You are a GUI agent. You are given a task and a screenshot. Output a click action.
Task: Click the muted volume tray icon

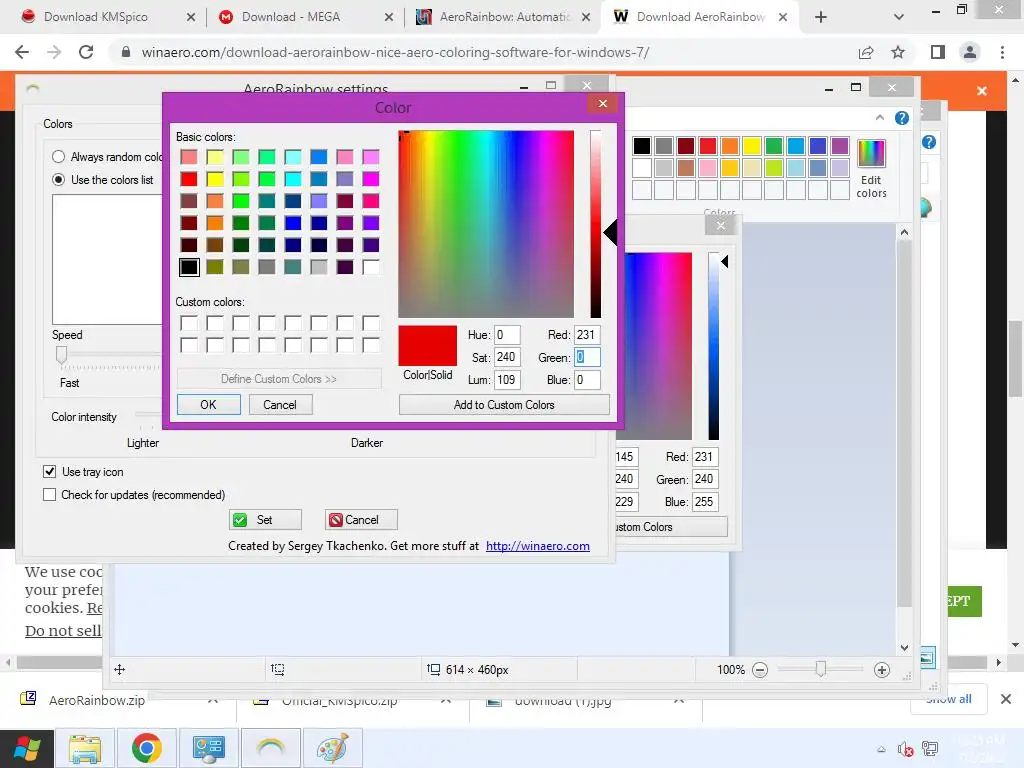pos(905,749)
